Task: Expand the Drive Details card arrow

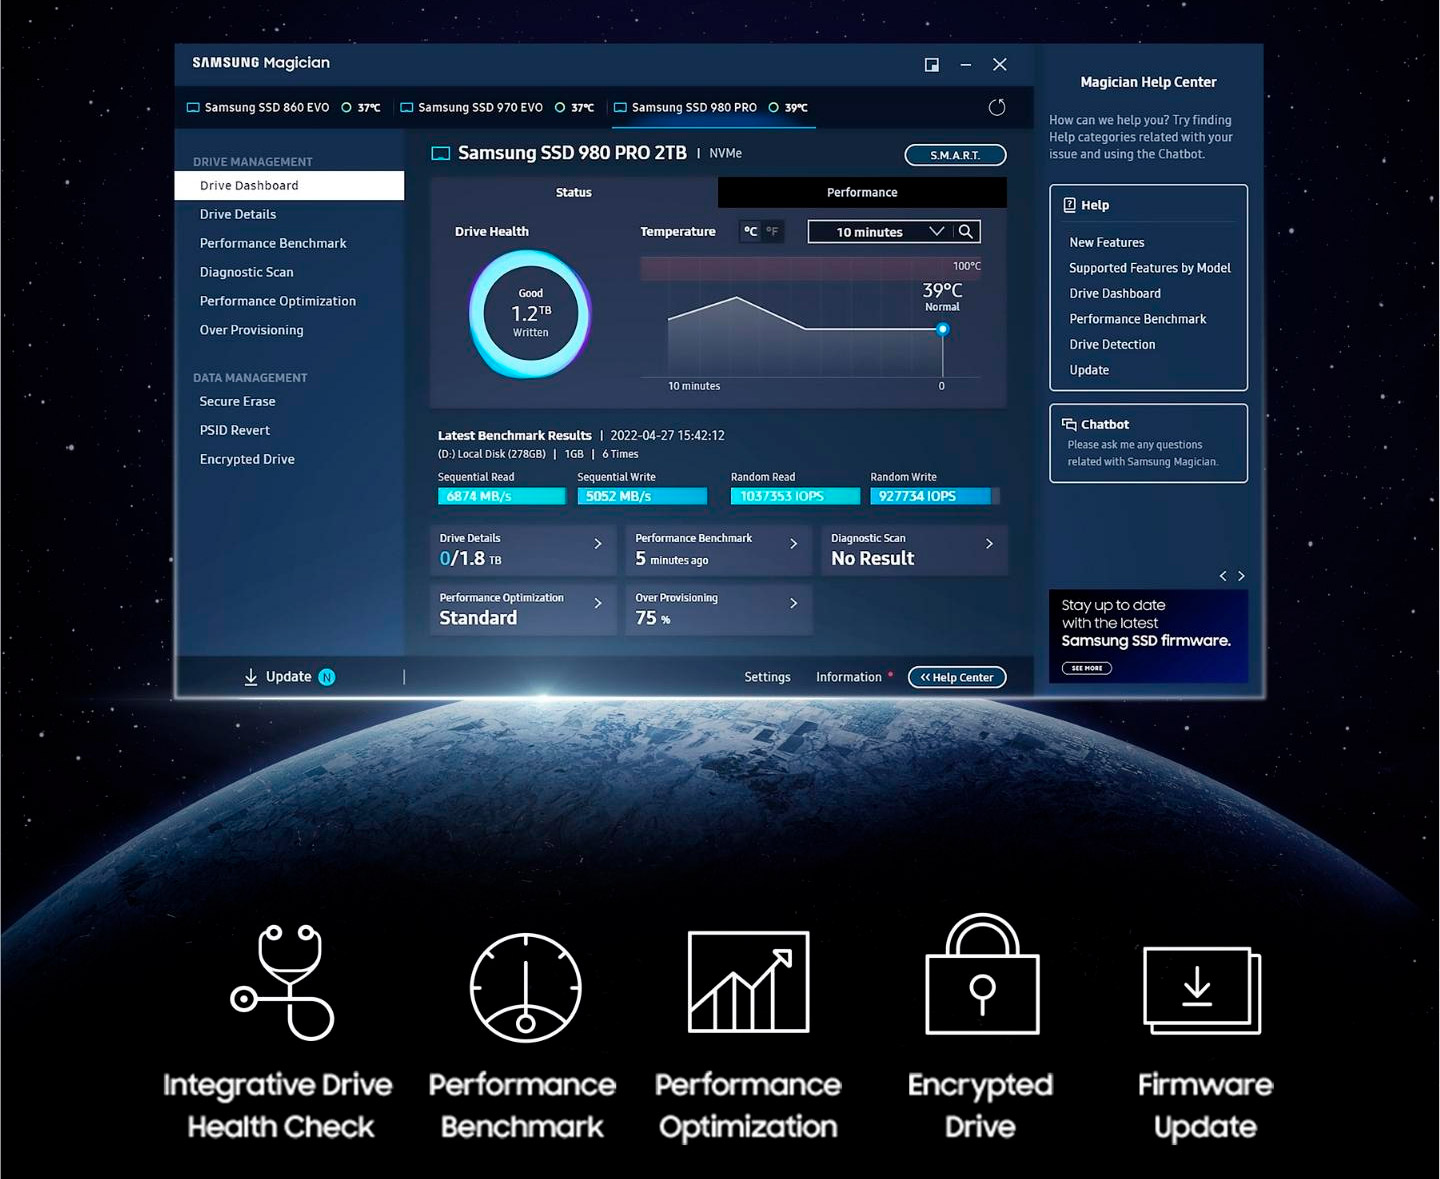Action: (598, 544)
